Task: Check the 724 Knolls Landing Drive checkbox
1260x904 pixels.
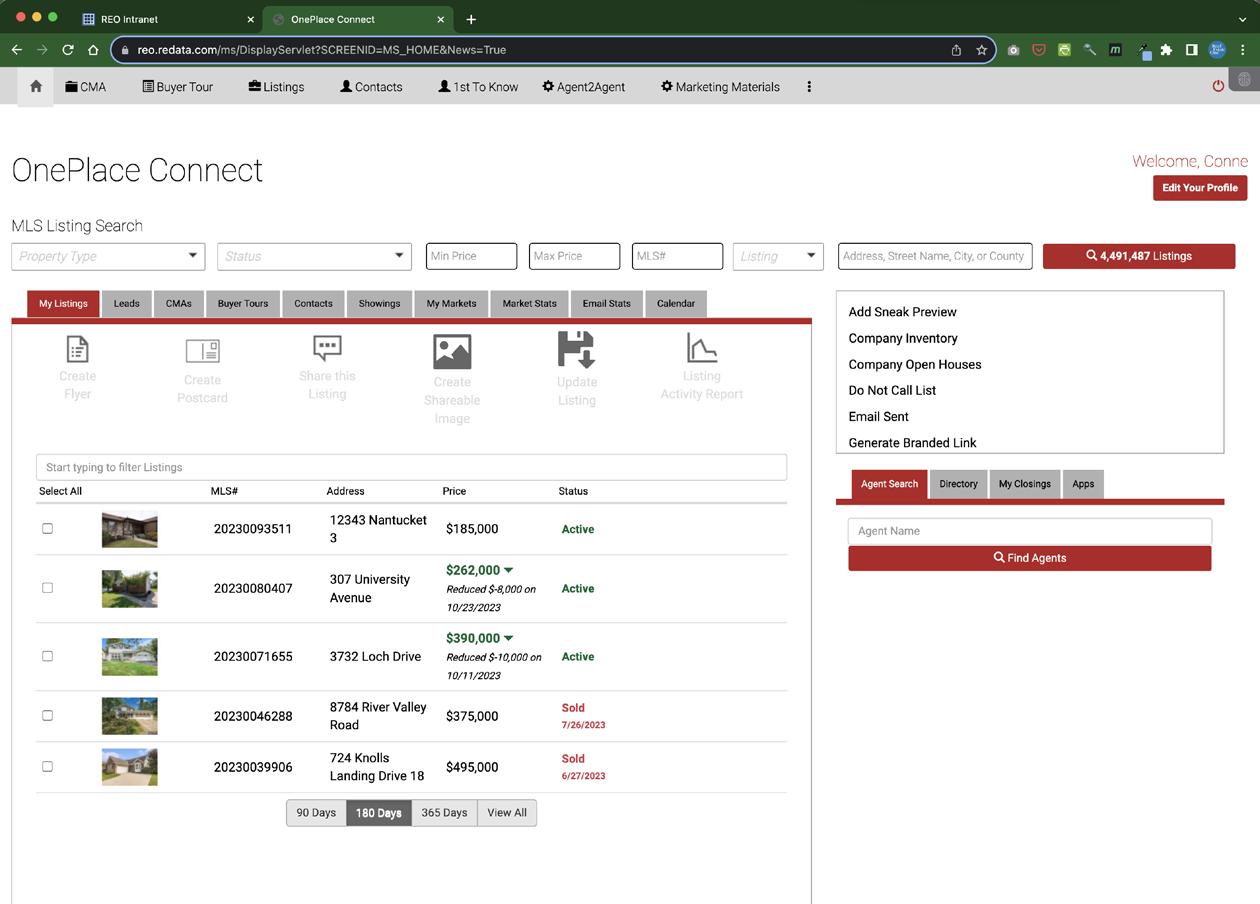Action: pyautogui.click(x=47, y=766)
